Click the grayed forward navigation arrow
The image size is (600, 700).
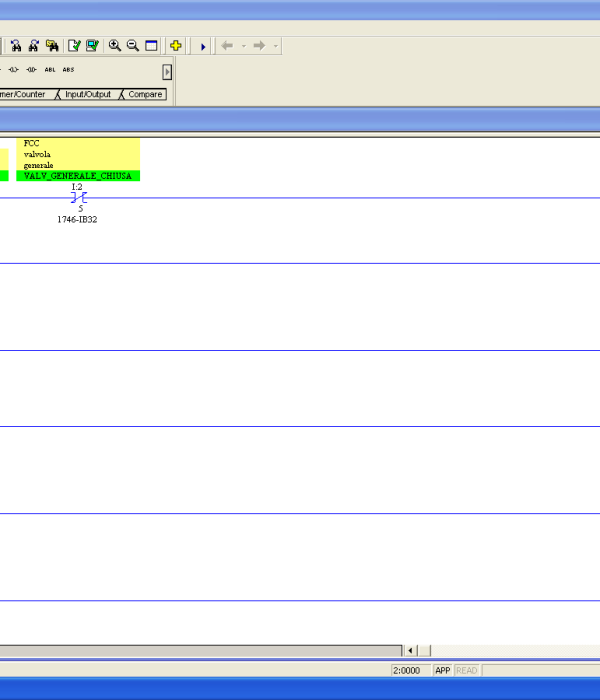pyautogui.click(x=259, y=46)
